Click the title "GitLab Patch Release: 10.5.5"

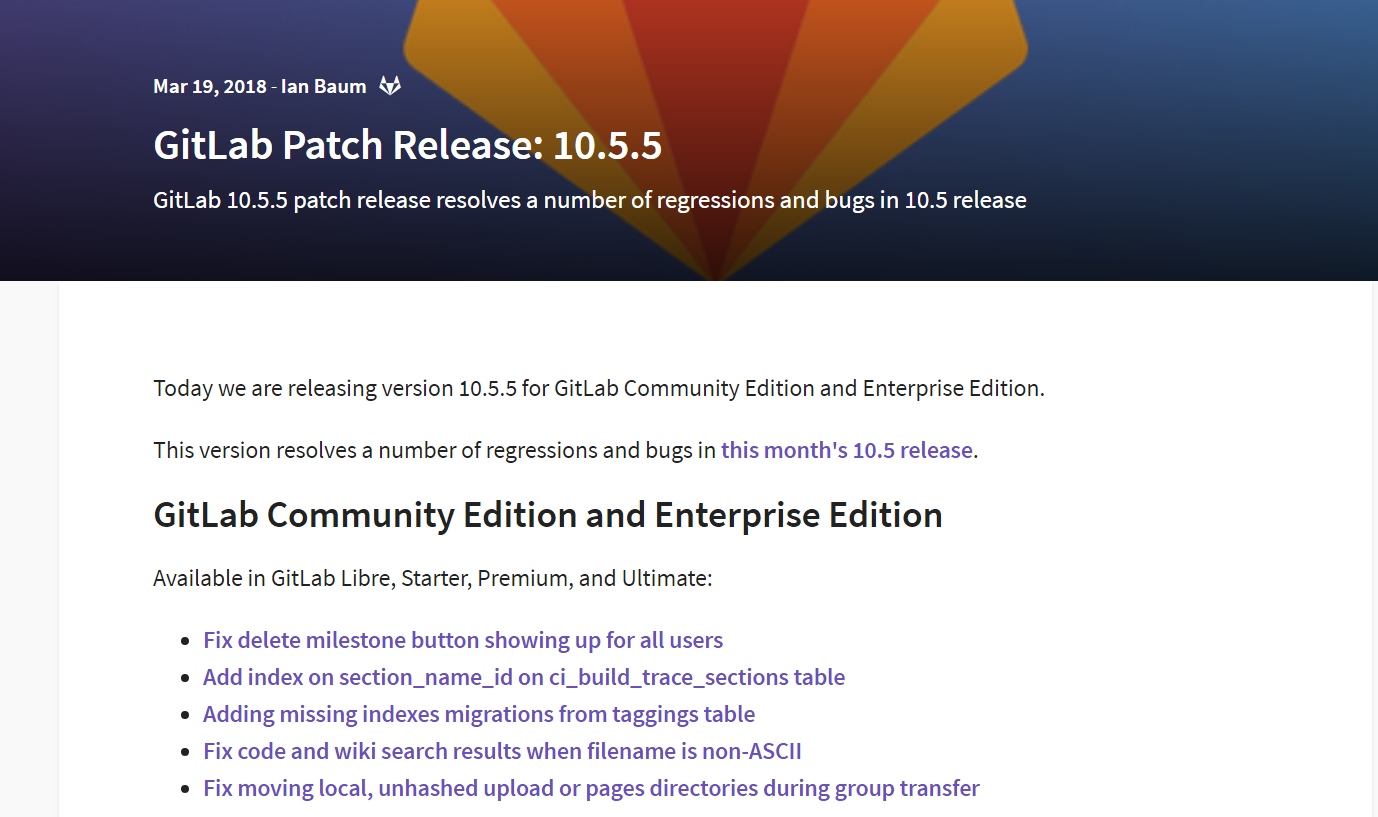pos(408,145)
